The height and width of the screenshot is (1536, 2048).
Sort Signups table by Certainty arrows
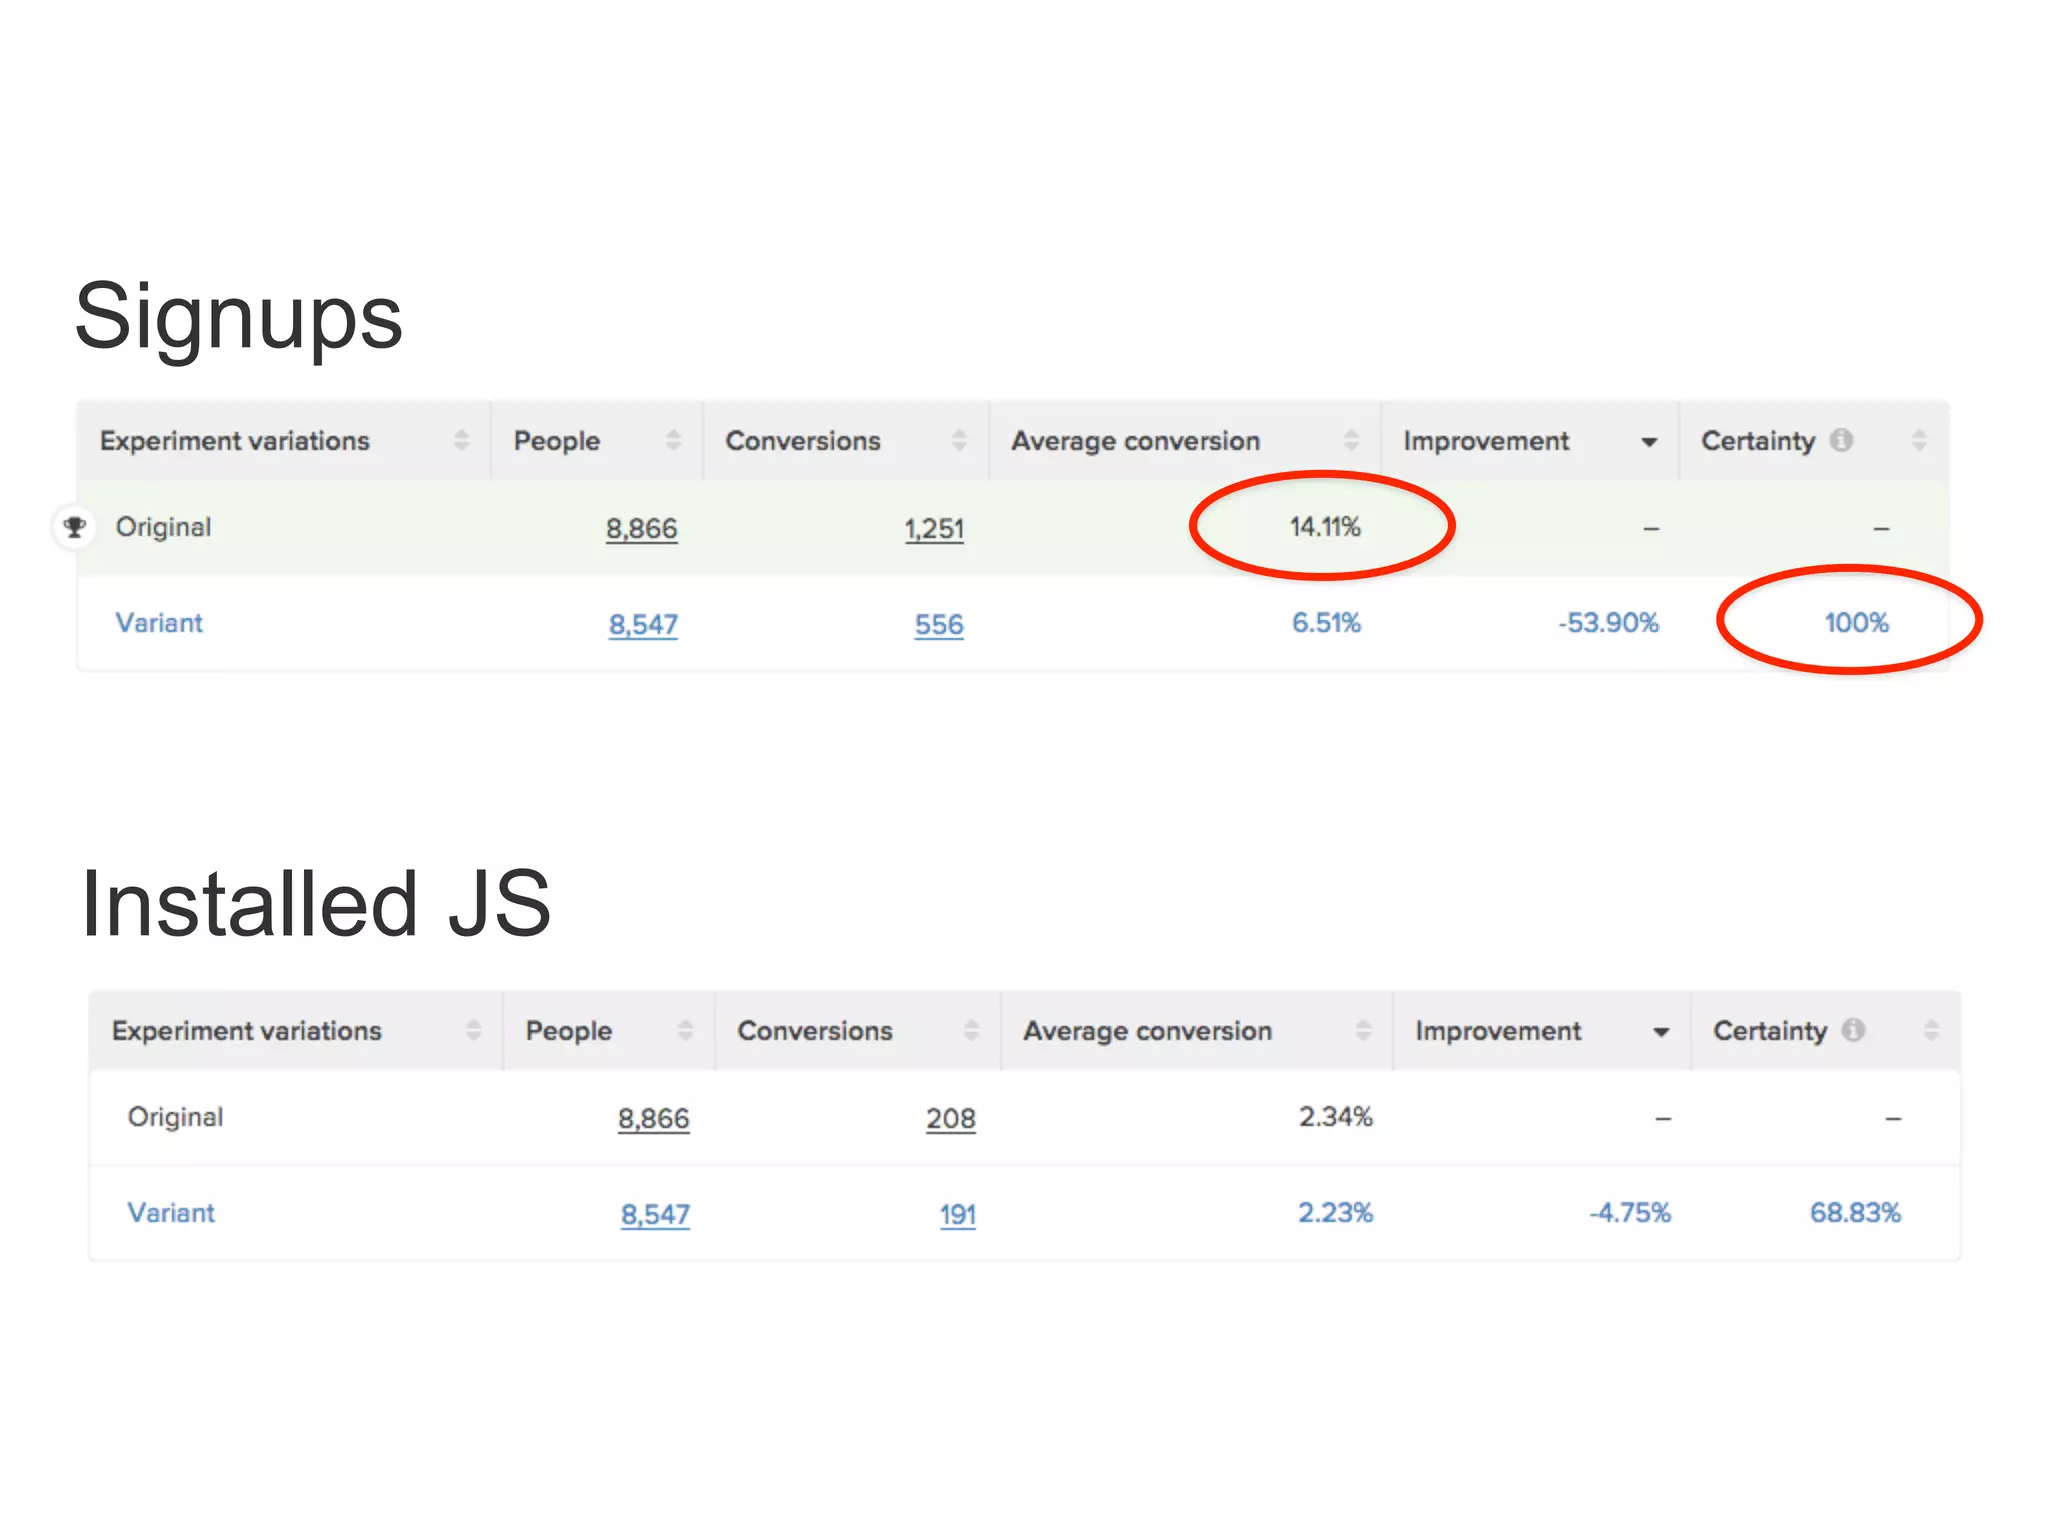pos(1919,440)
